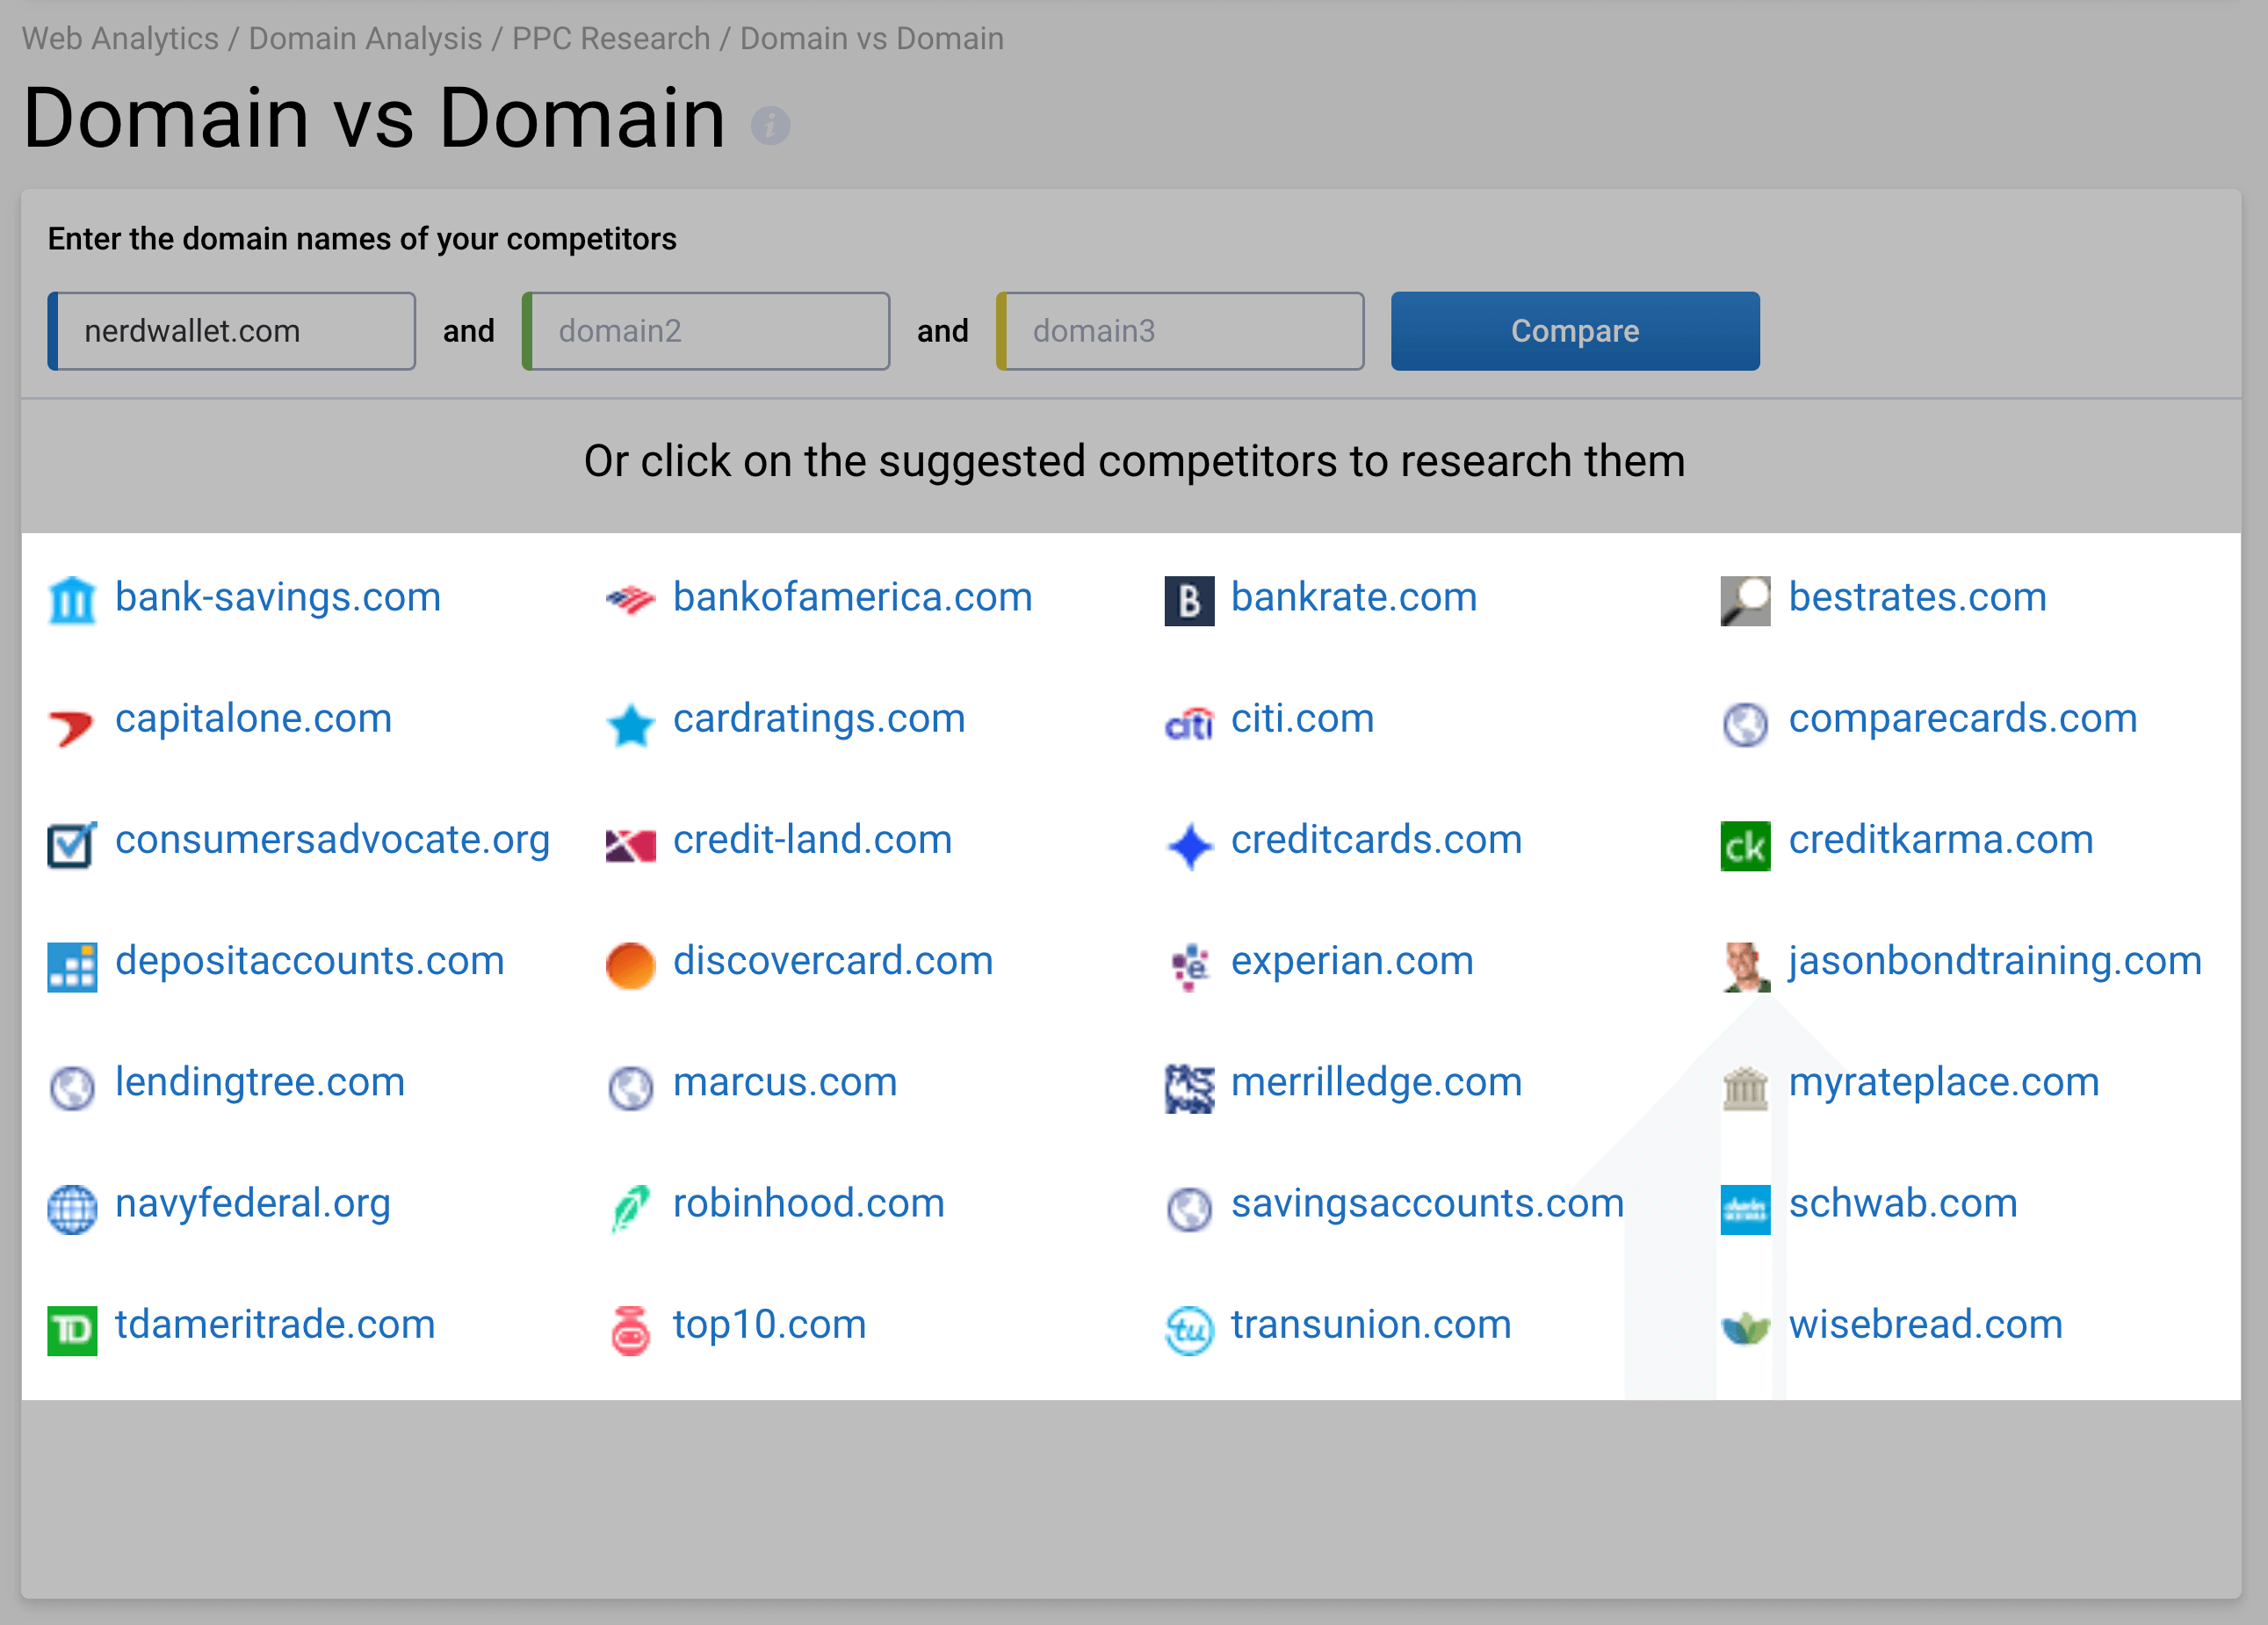
Task: Select depositaccounts.com competitor link
Action: point(309,961)
